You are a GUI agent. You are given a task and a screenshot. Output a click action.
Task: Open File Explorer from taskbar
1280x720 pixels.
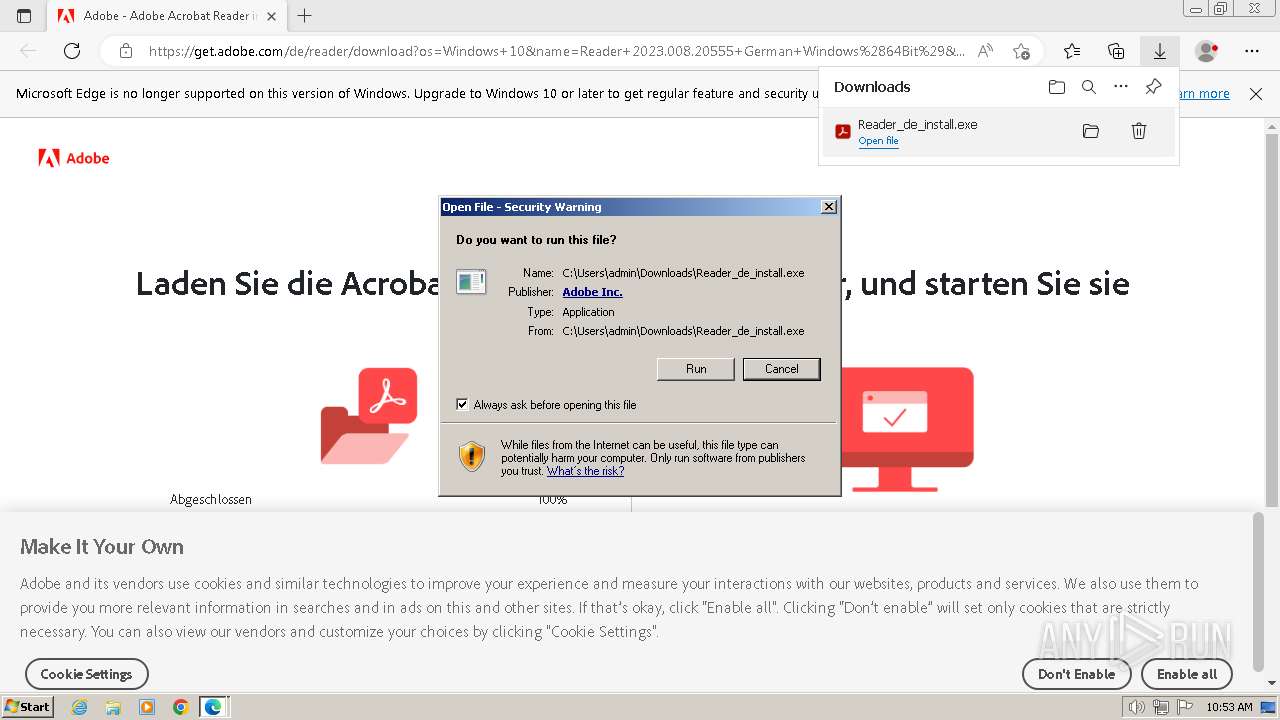point(113,707)
